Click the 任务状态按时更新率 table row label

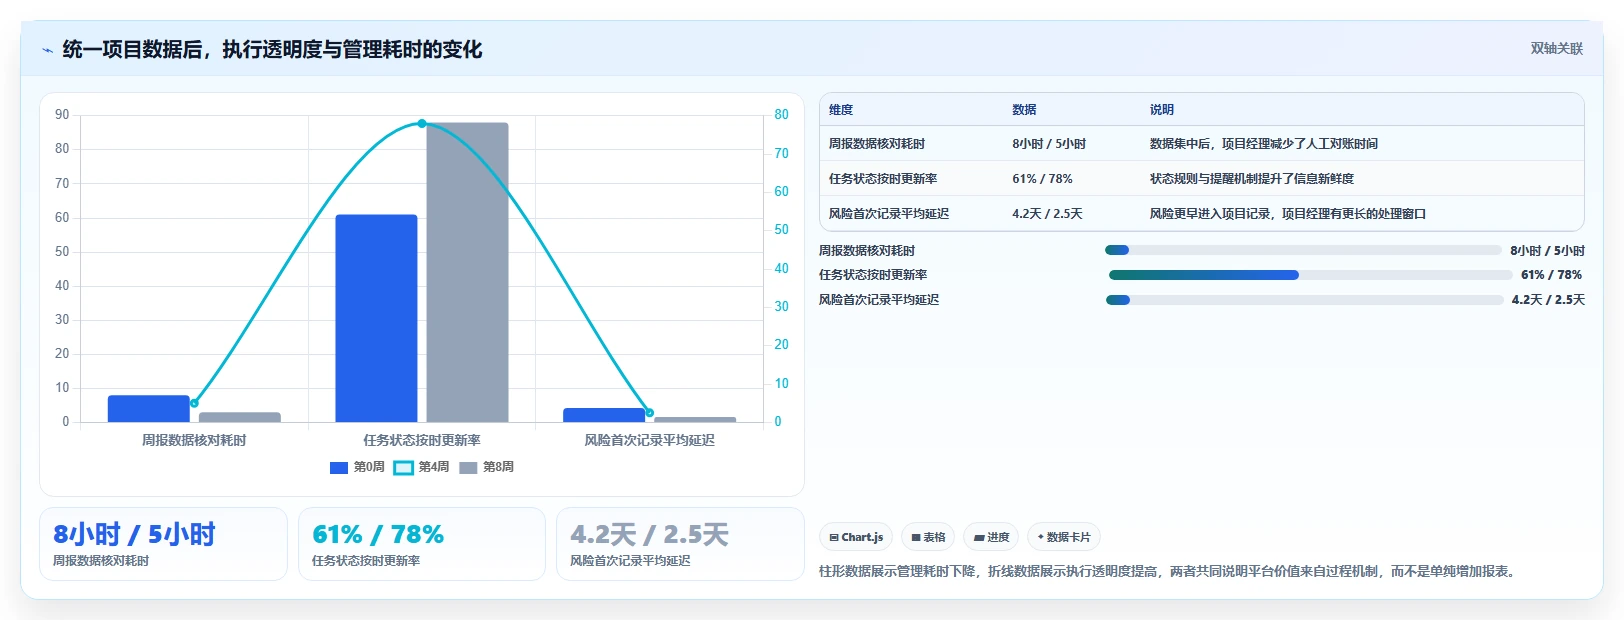[x=883, y=179]
